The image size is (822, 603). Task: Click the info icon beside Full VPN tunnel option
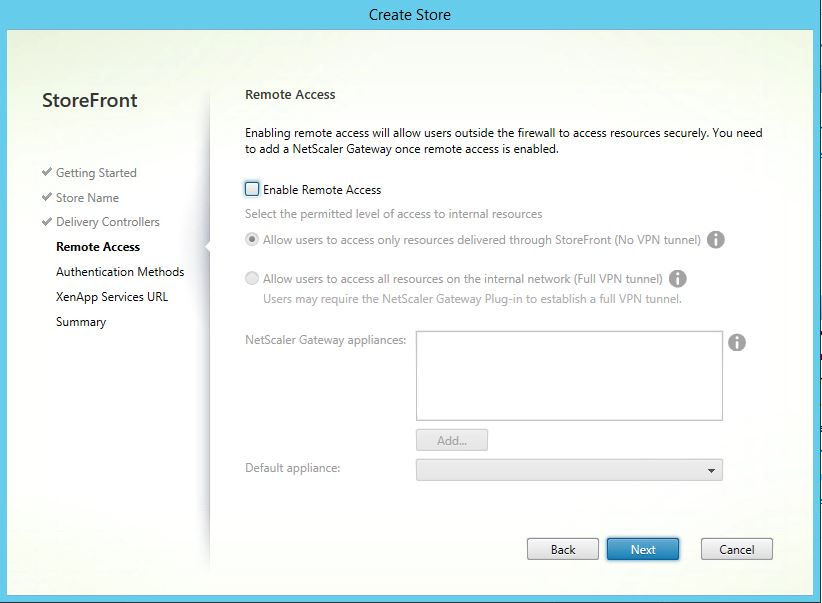pos(677,278)
